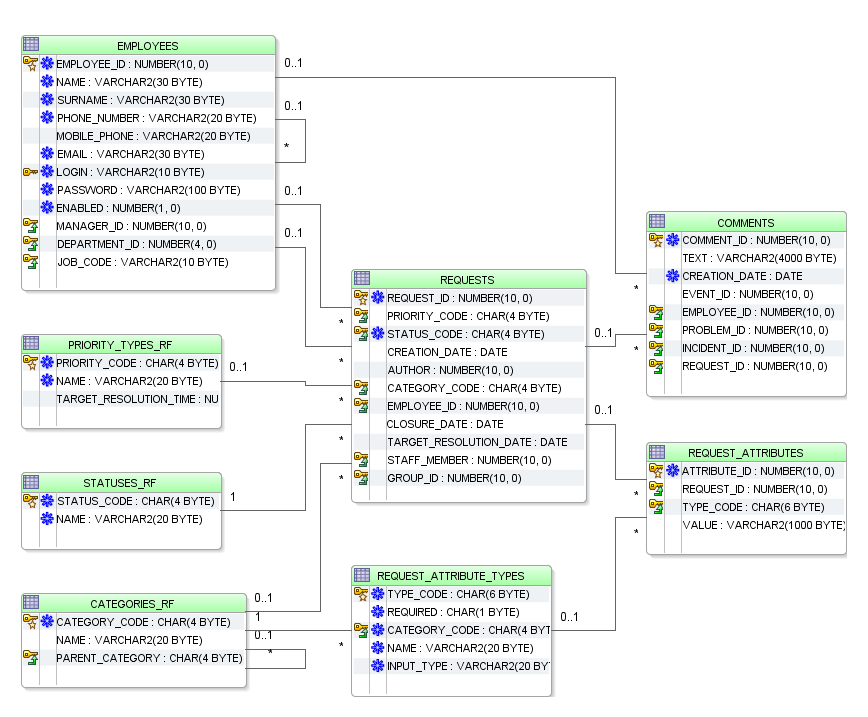This screenshot has width=868, height=717.
Task: Select the CATEGORIES_RF table title
Action: point(132,603)
